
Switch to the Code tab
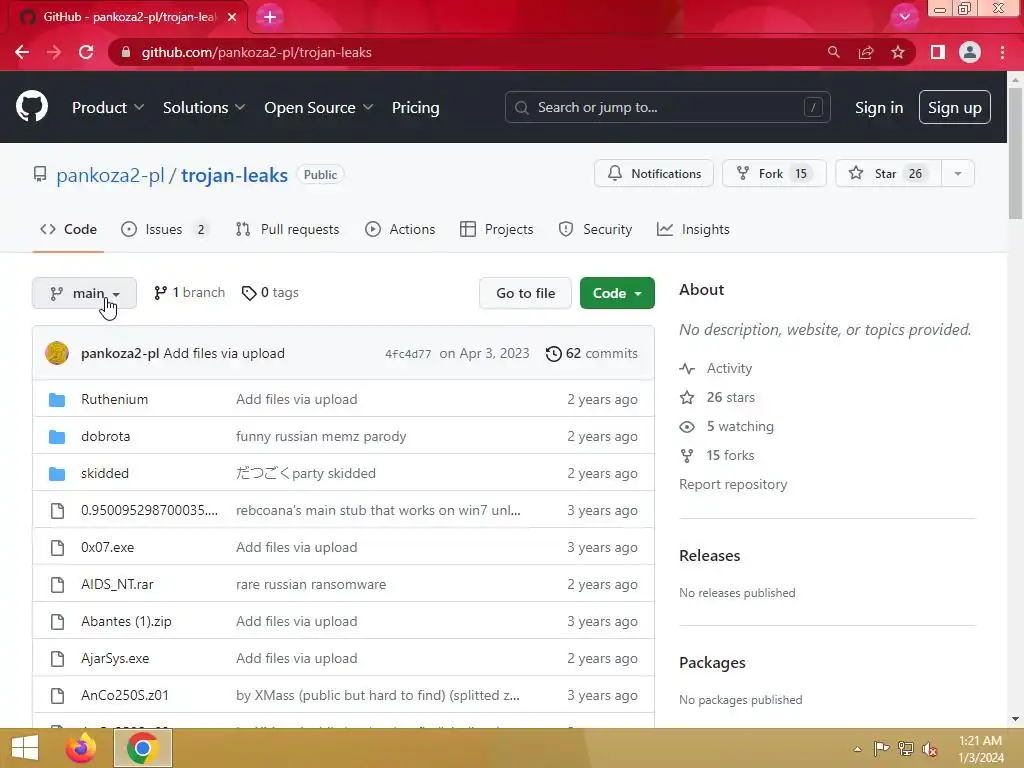point(68,229)
